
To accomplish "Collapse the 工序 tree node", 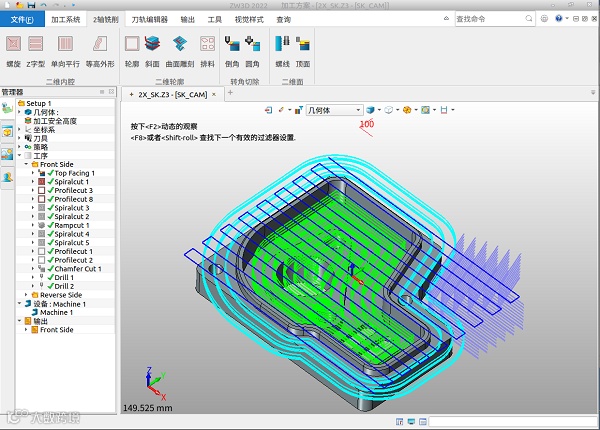I will tap(20, 155).
